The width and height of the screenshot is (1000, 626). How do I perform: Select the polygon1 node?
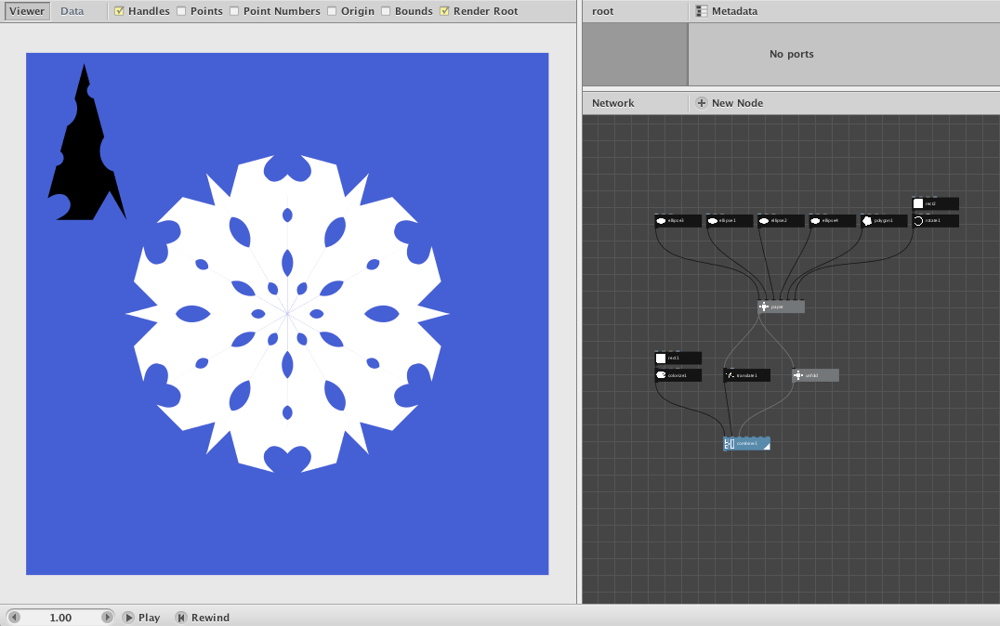[884, 221]
